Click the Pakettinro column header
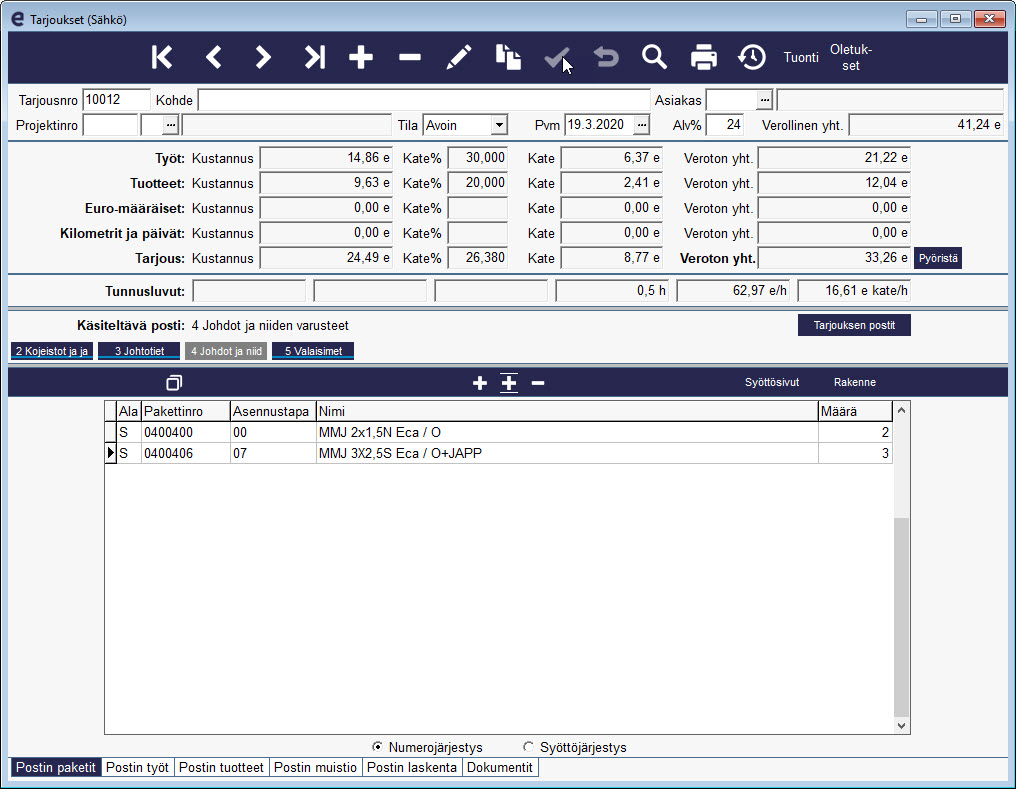This screenshot has height=789, width=1016. click(x=186, y=411)
